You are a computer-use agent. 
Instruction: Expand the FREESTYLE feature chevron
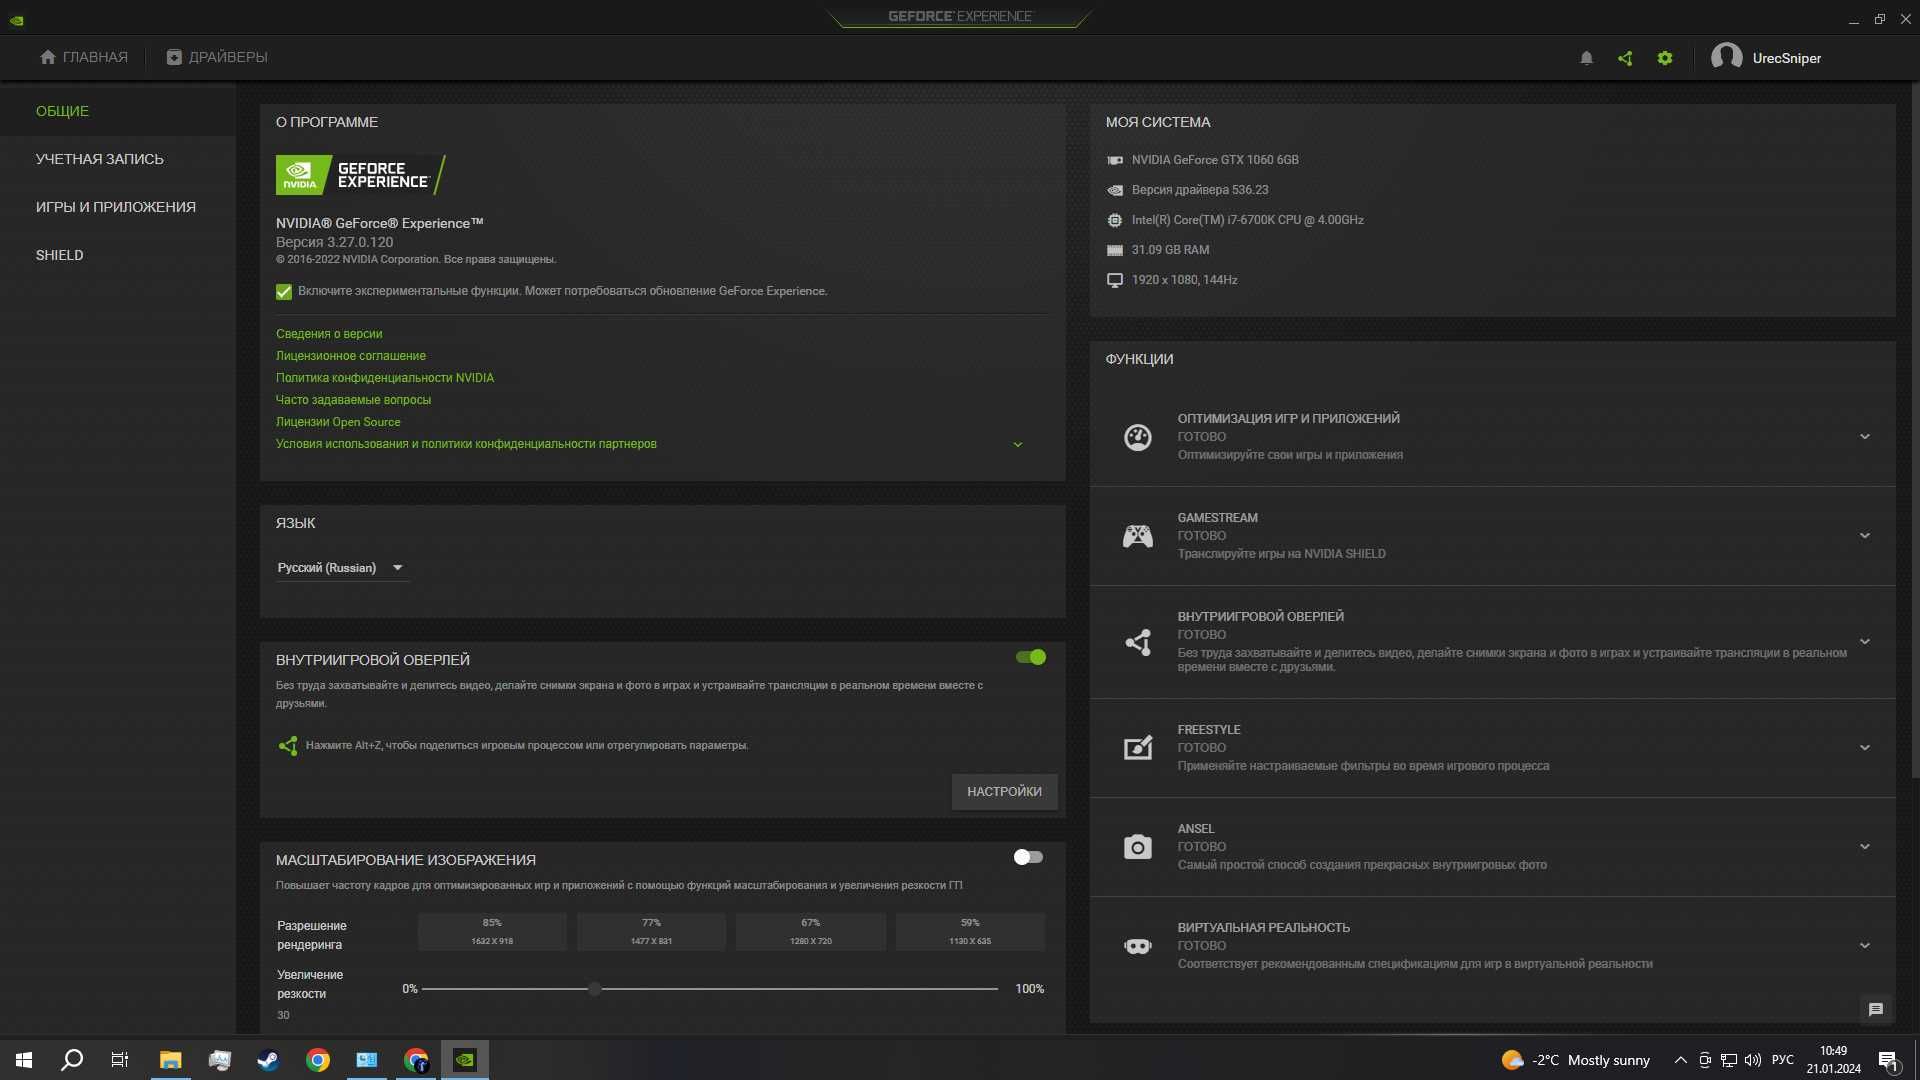(x=1865, y=748)
